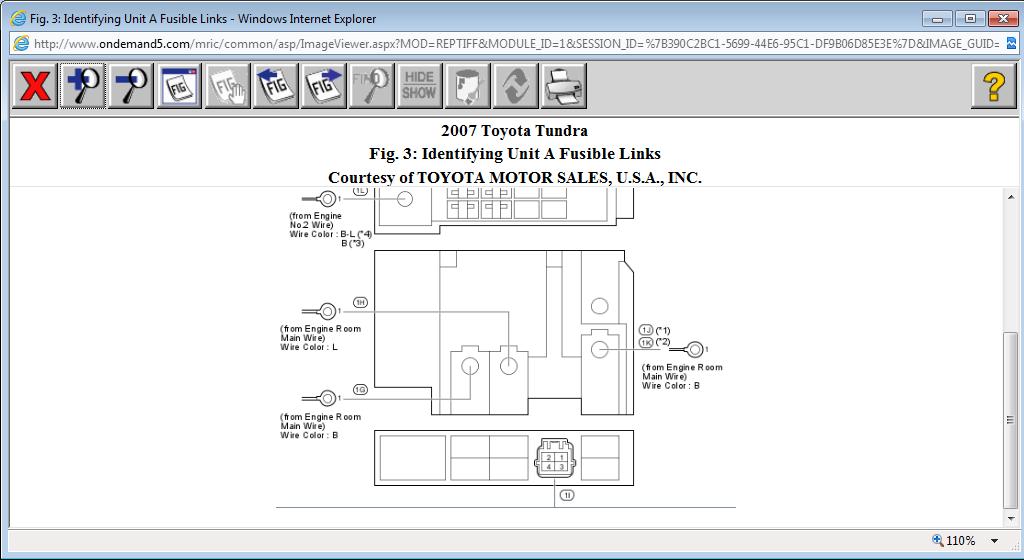Open the zoom level dropdown arrow
The width and height of the screenshot is (1024, 560).
pyautogui.click(x=994, y=541)
